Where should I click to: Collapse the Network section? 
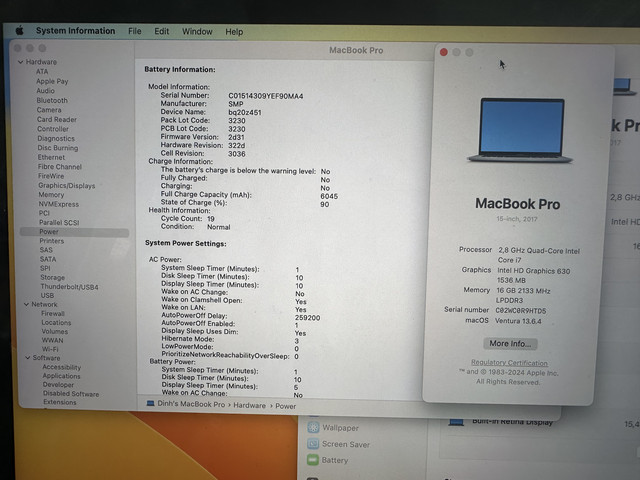coord(26,304)
